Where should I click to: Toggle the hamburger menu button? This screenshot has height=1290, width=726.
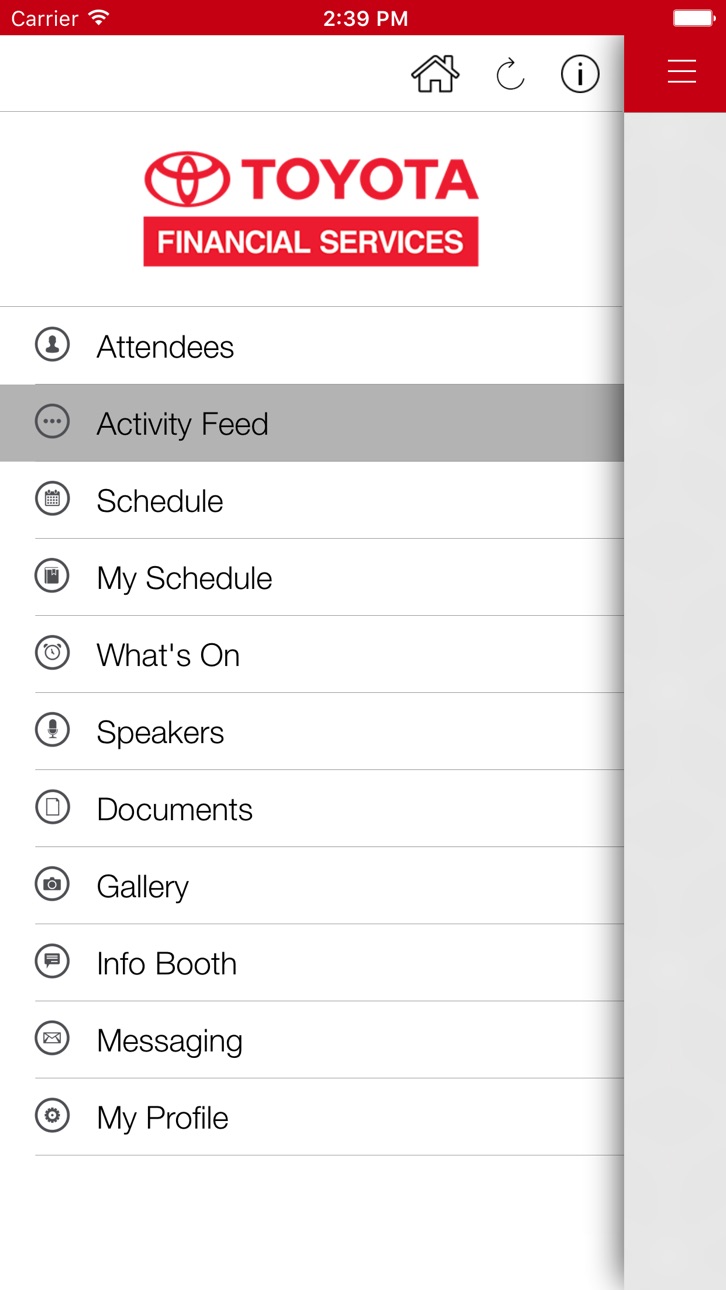tap(682, 72)
